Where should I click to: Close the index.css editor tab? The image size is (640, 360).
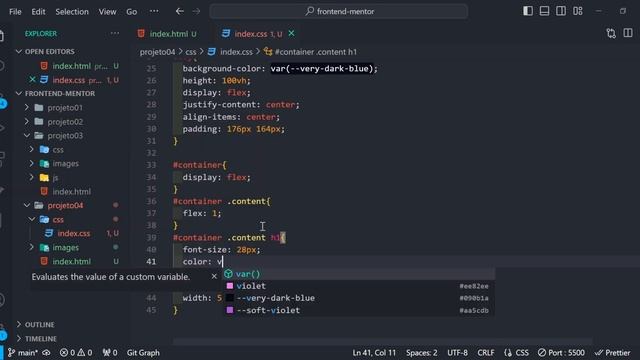pos(291,33)
